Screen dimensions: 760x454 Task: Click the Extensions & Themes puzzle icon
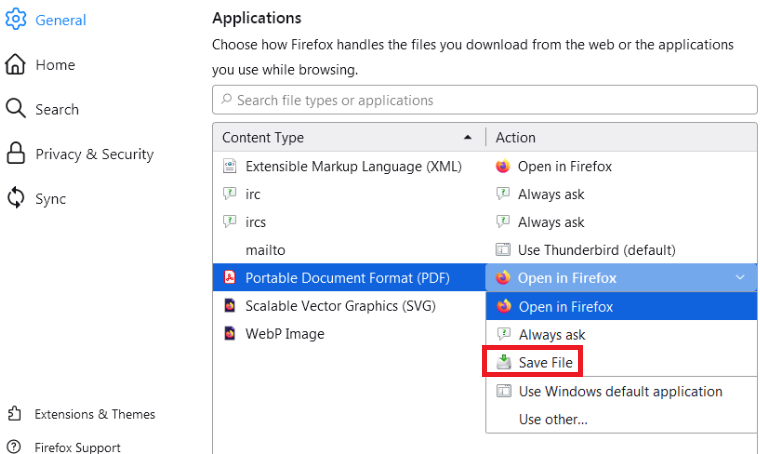pyautogui.click(x=15, y=414)
